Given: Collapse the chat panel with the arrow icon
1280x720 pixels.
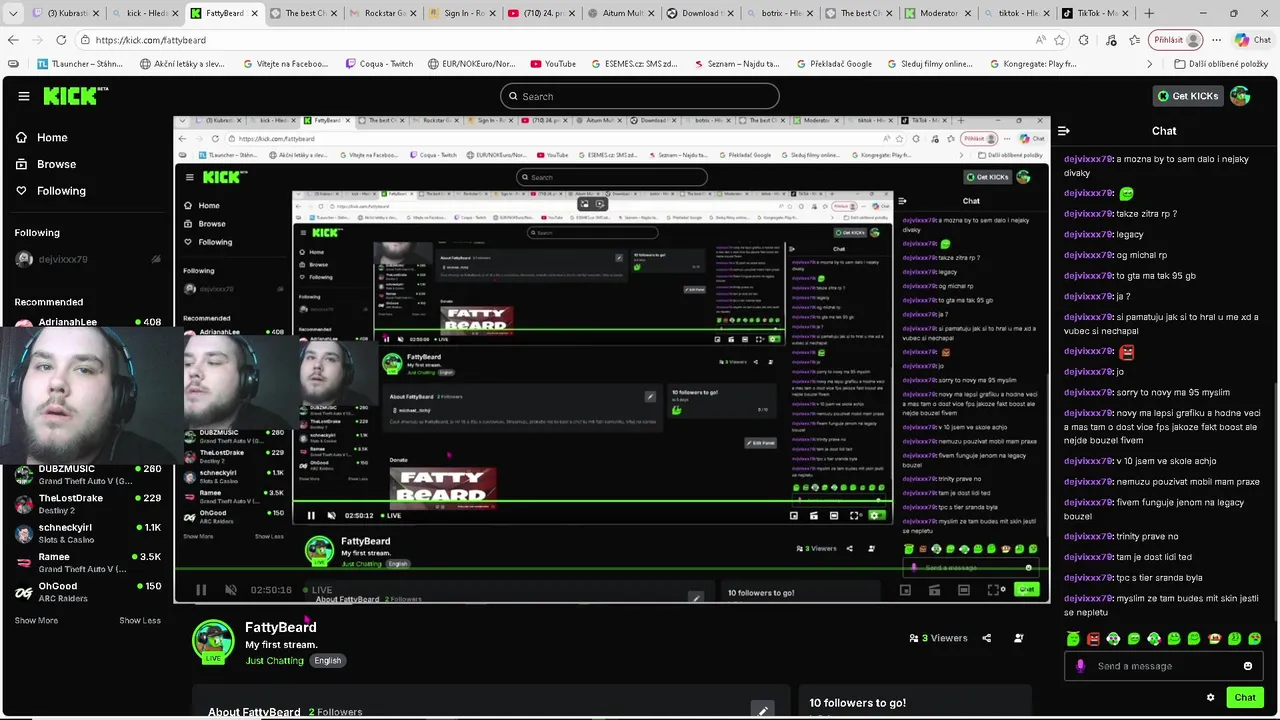Looking at the screenshot, I should coord(1064,131).
